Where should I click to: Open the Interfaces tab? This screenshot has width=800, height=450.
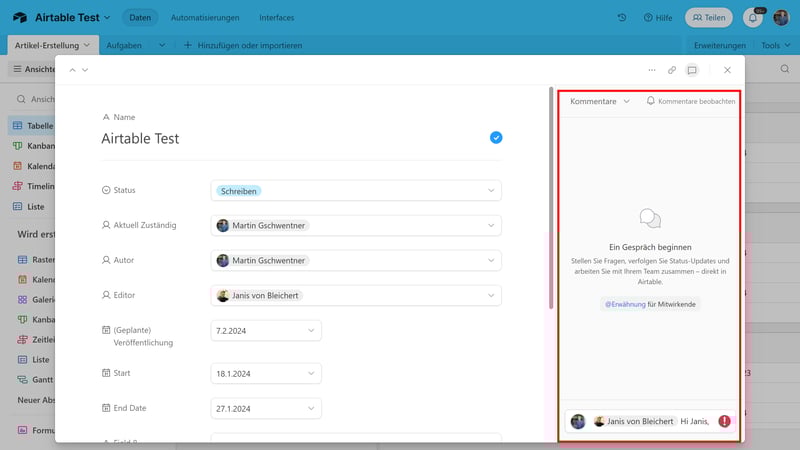276,18
